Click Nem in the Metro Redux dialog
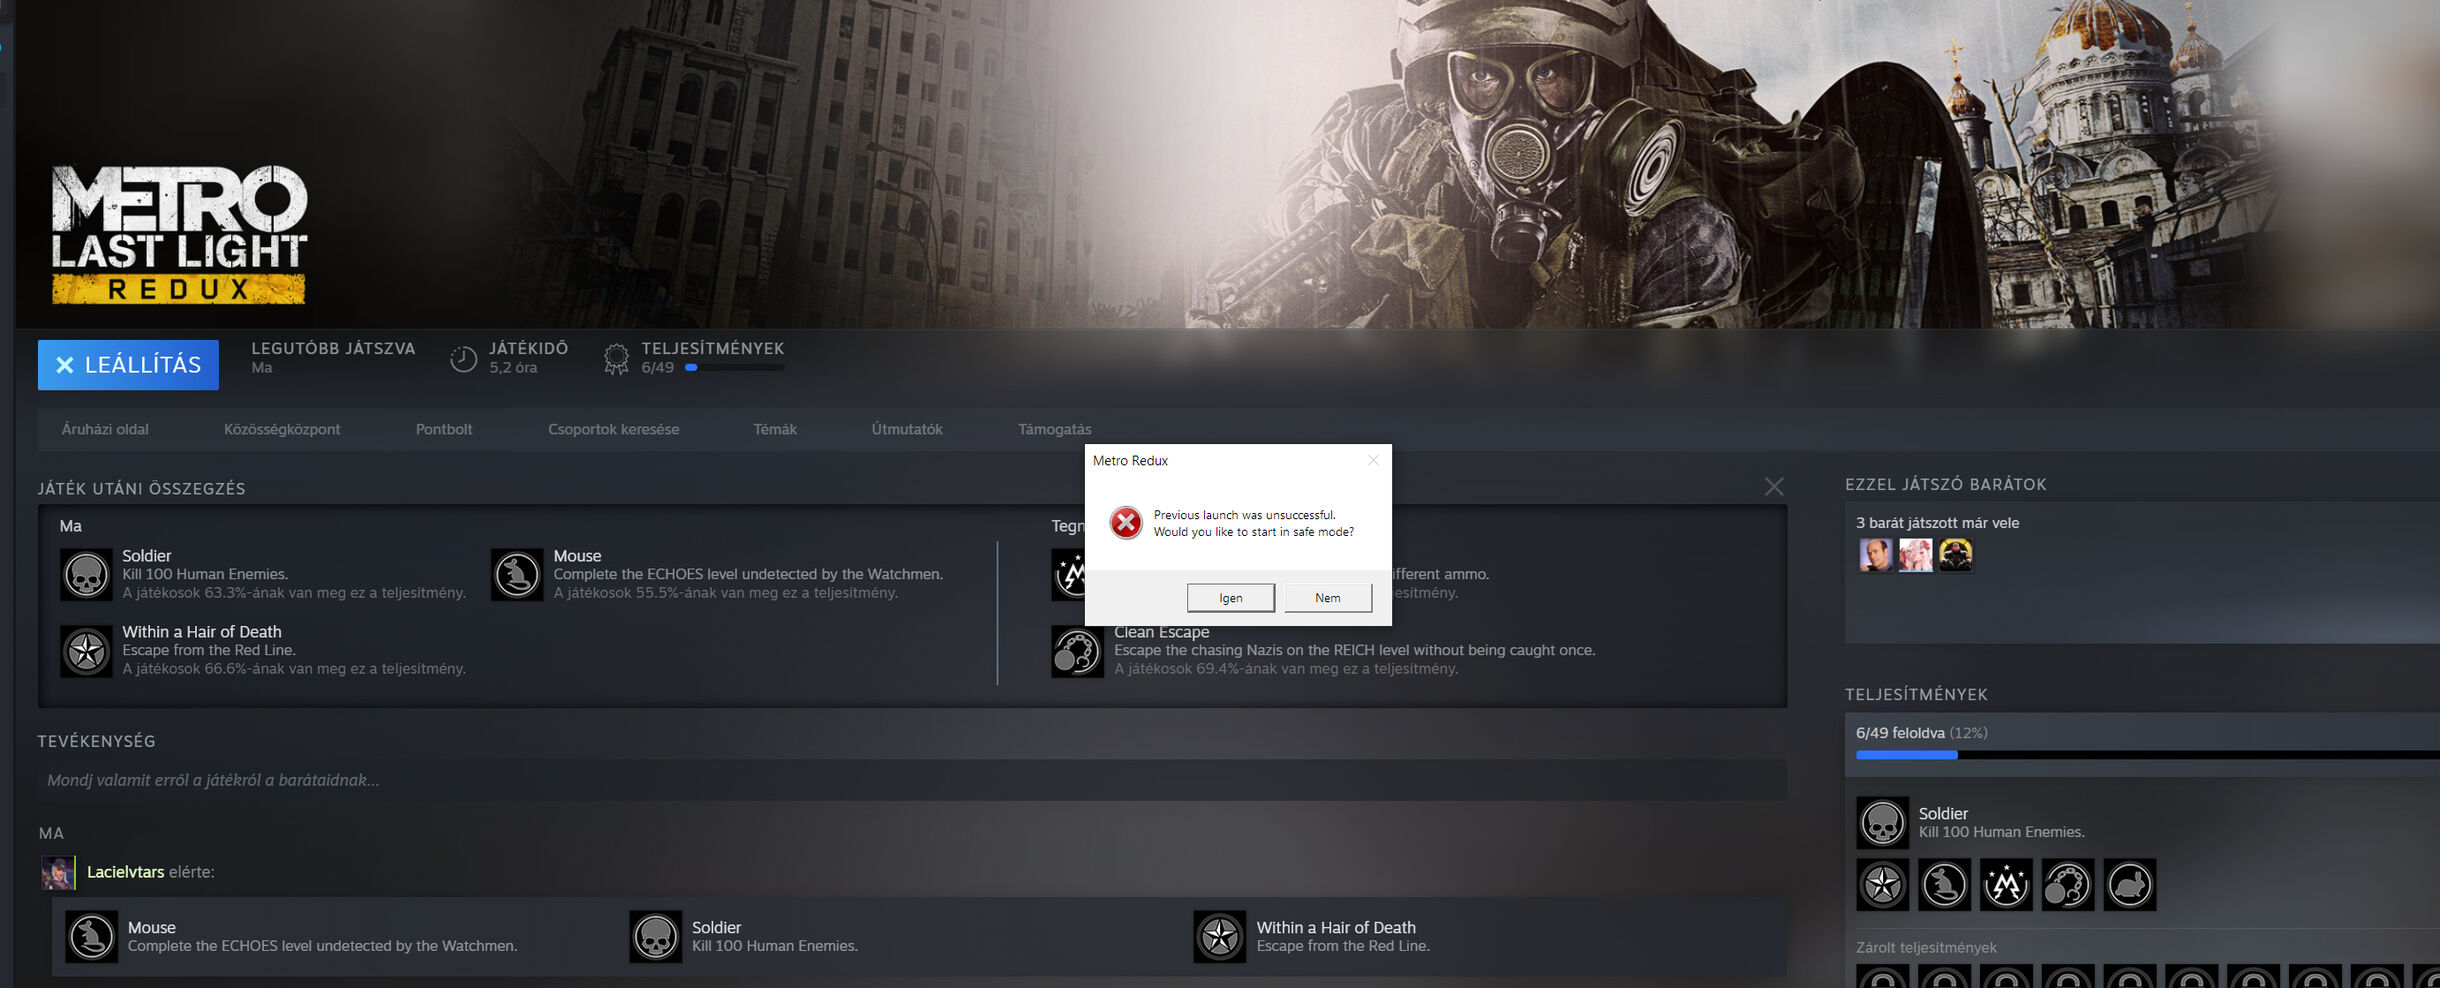Image resolution: width=2440 pixels, height=988 pixels. 1328,598
